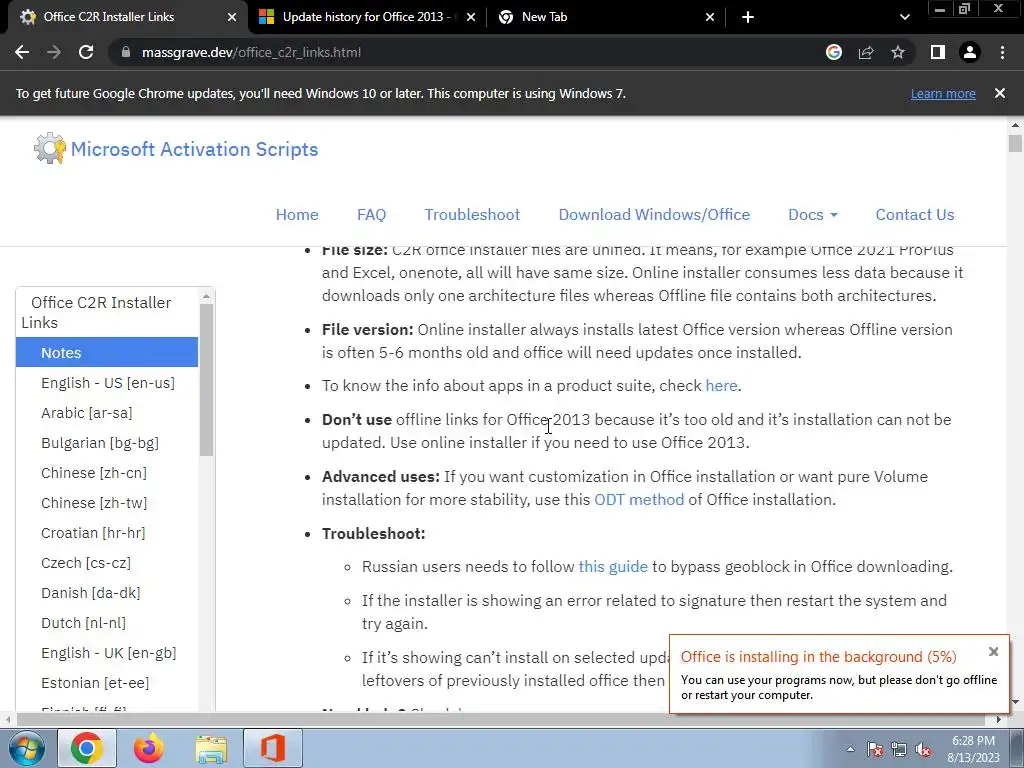1024x768 pixels.
Task: Open Microsoft Activation Scripts title link
Action: coord(194,149)
